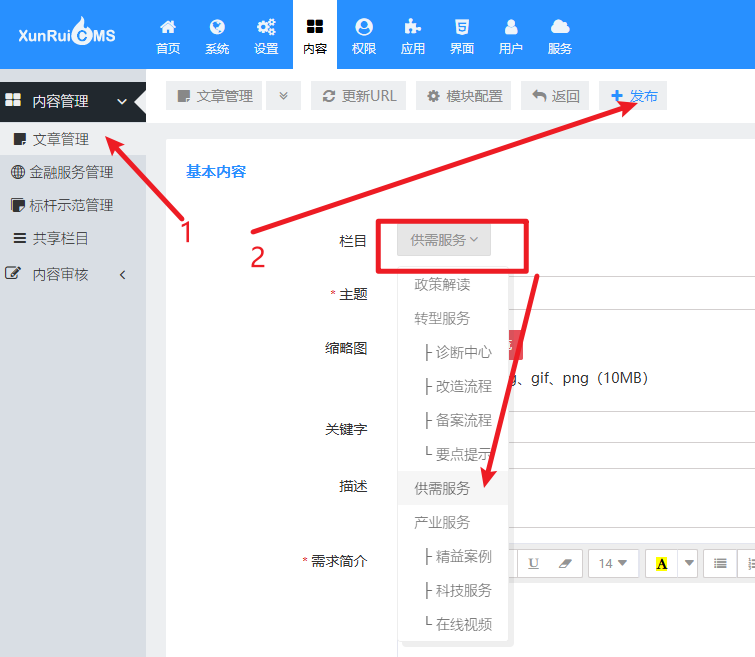Expand the 栏目 供需服务 dropdown
755x657 pixels.
click(444, 240)
